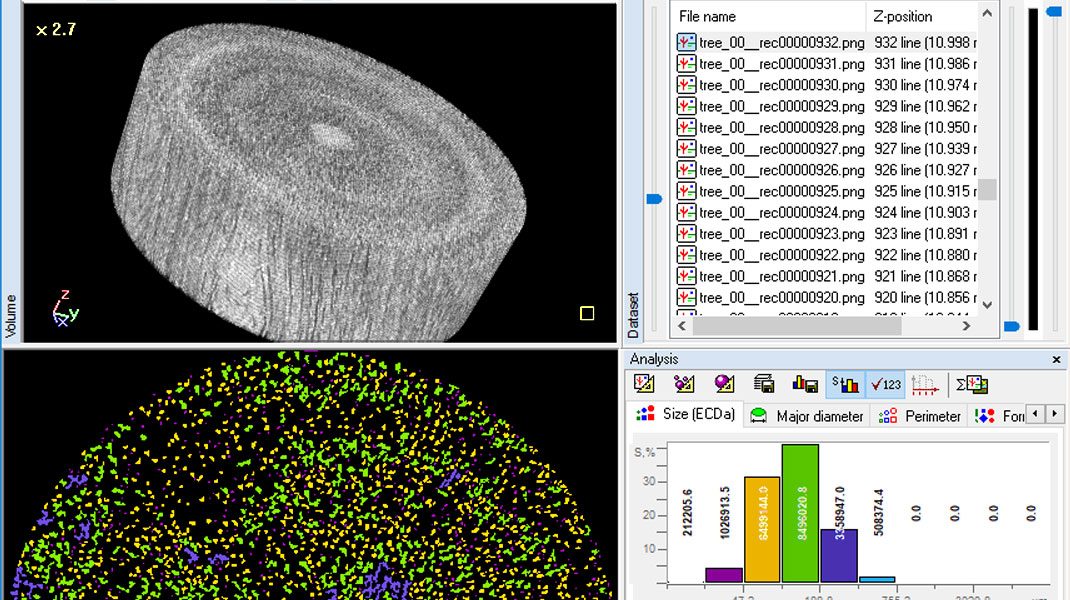Click the file list scroll-down arrow

(x=987, y=305)
